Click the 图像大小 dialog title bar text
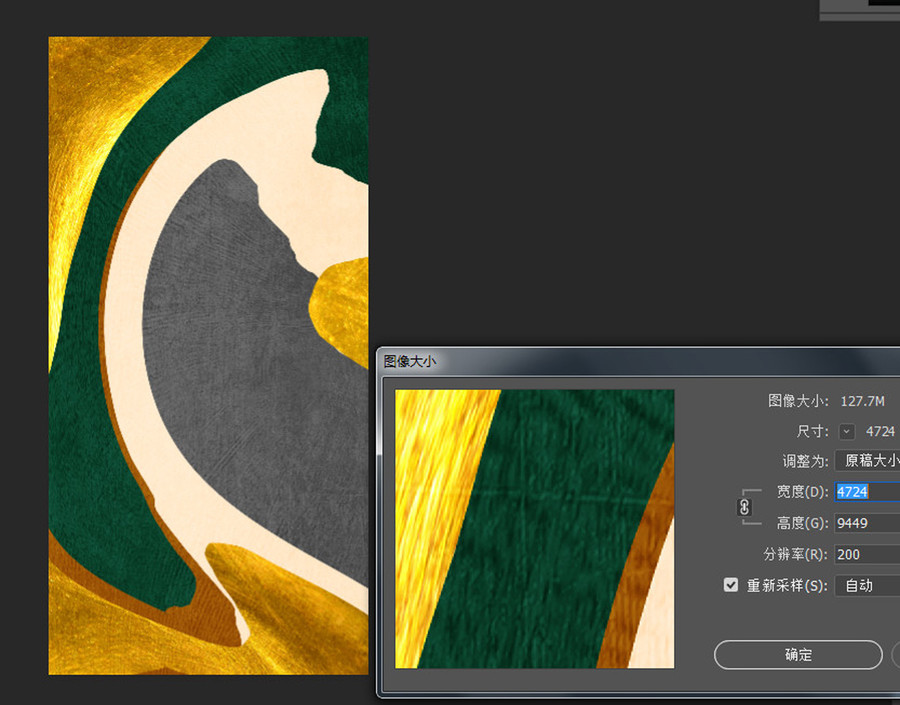The image size is (900, 705). (410, 361)
